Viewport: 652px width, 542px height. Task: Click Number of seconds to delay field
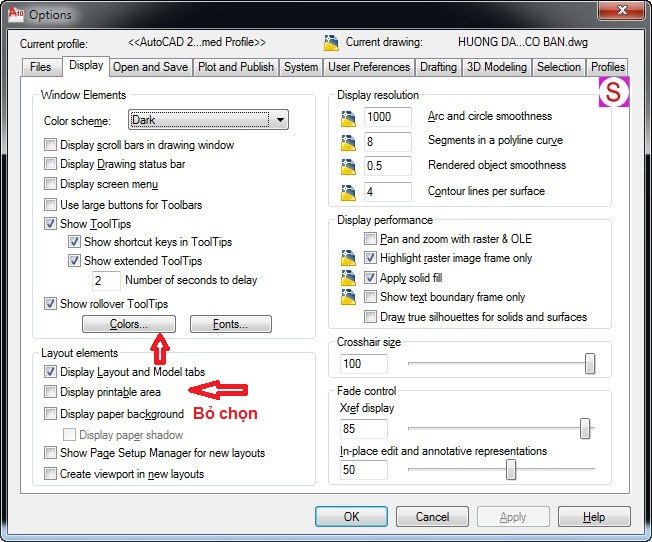pyautogui.click(x=106, y=280)
